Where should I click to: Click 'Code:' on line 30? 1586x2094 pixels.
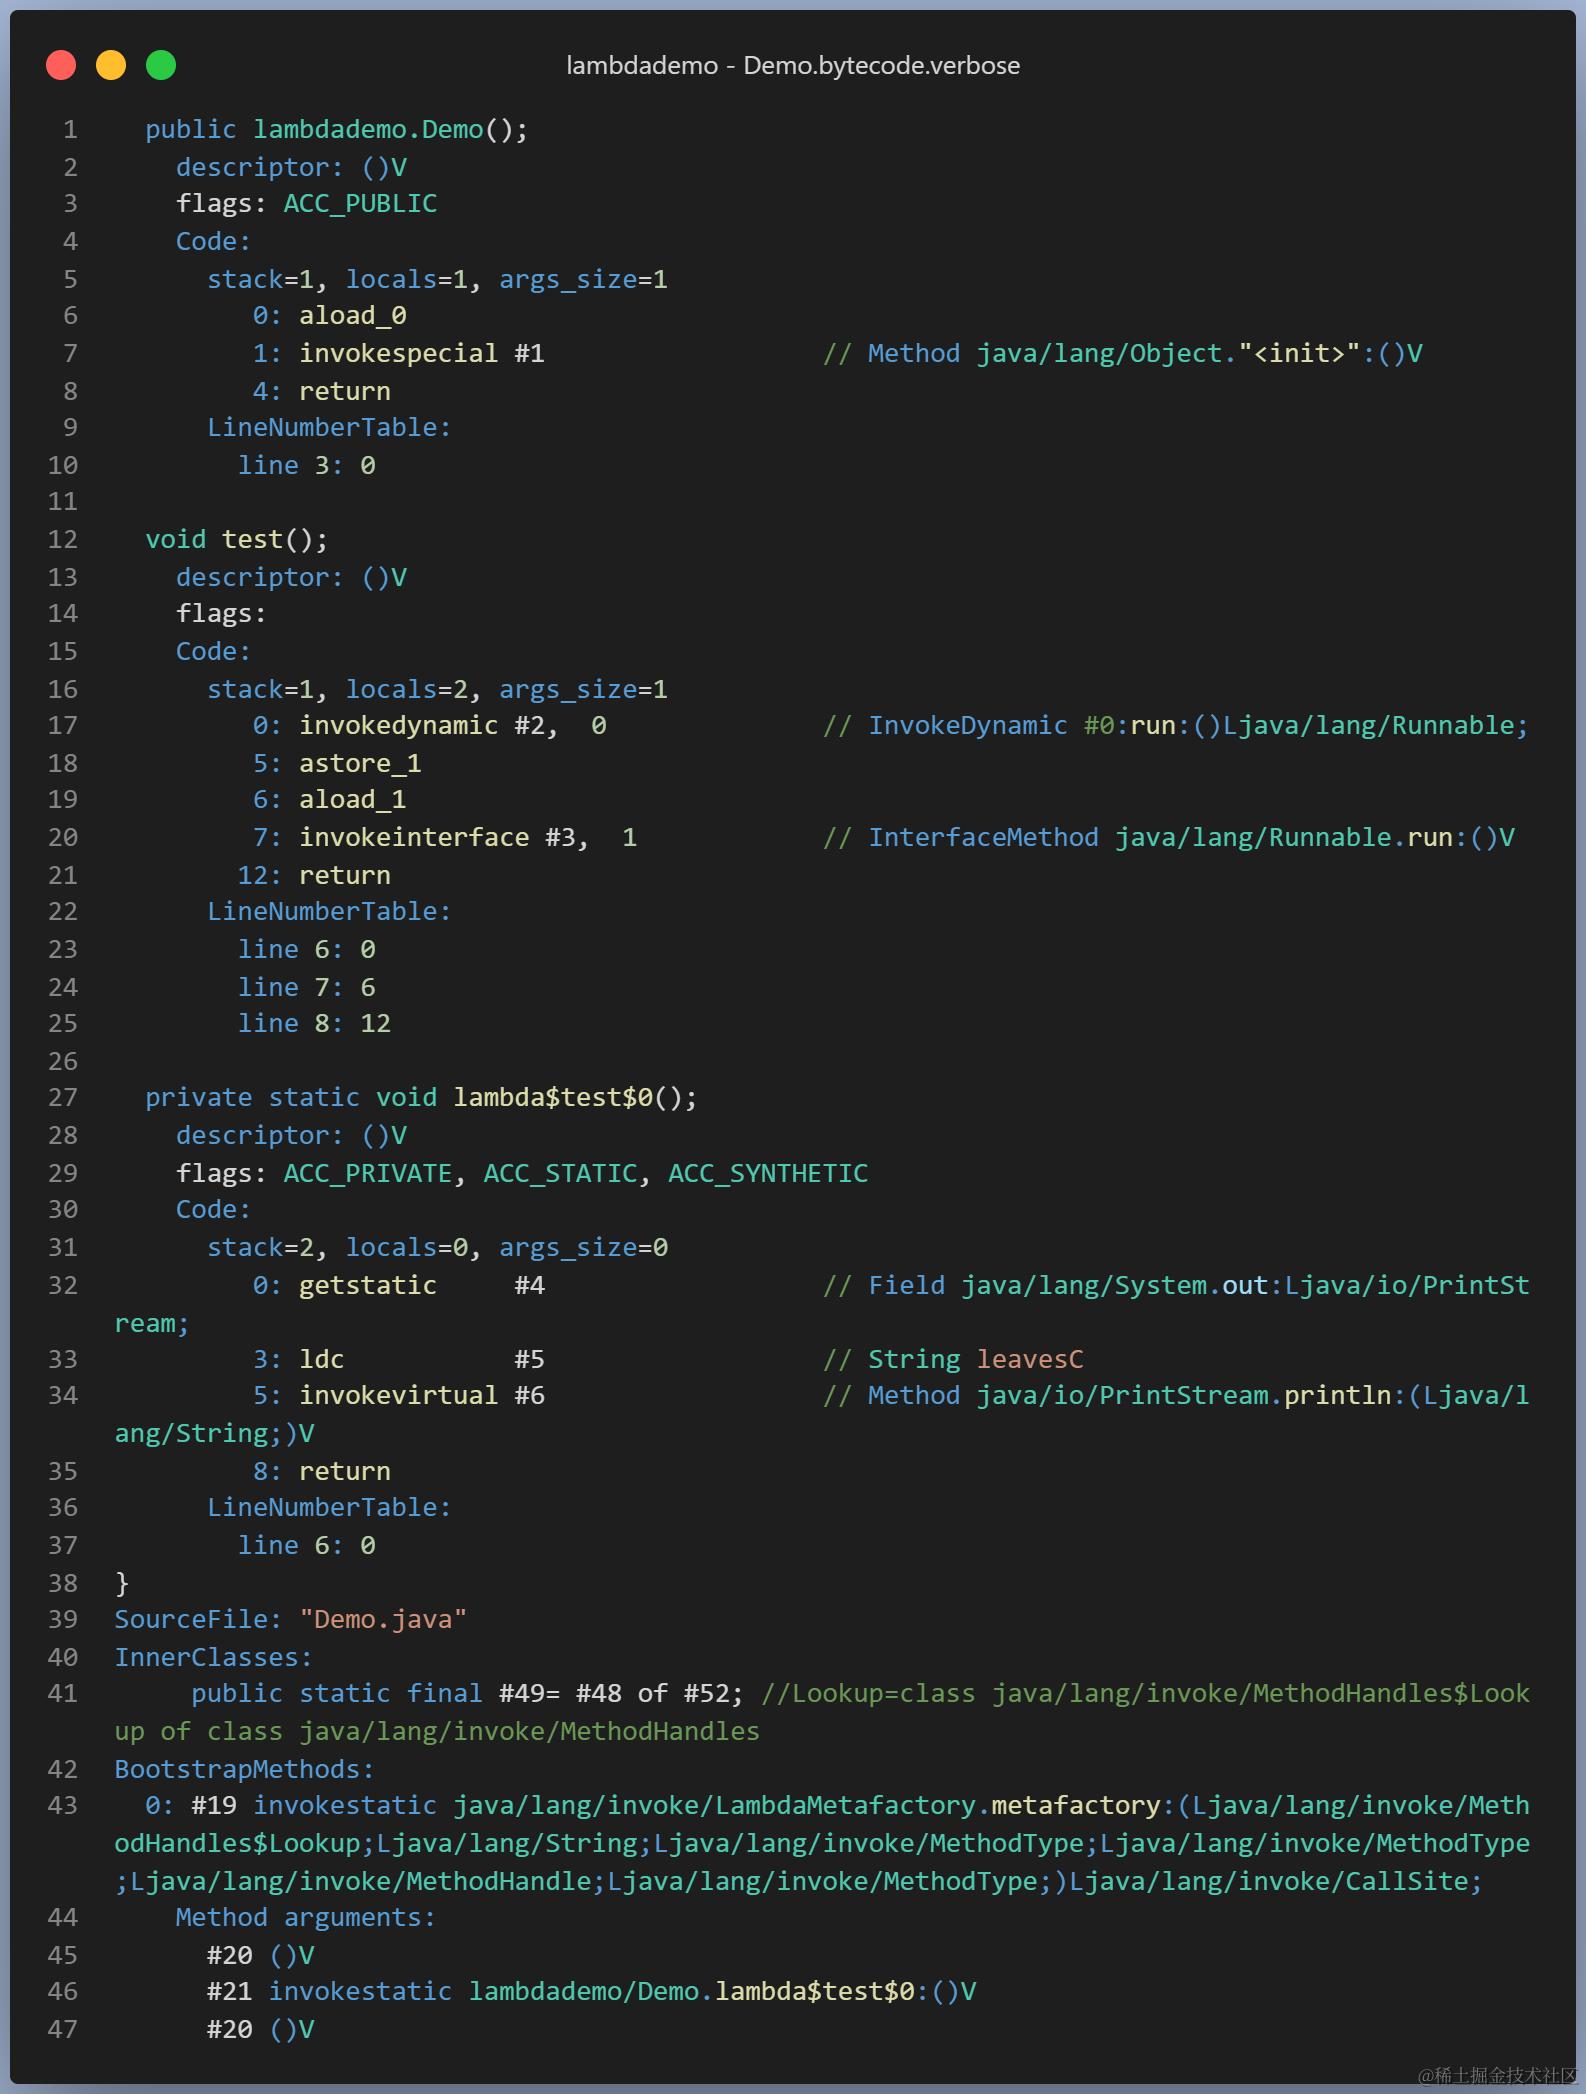pos(214,1210)
